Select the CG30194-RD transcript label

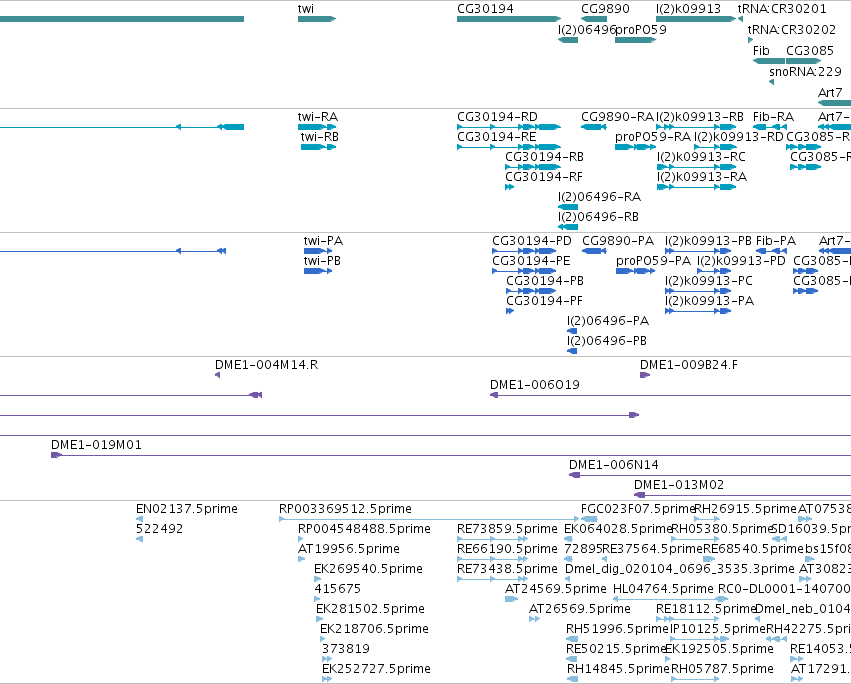pyautogui.click(x=497, y=117)
